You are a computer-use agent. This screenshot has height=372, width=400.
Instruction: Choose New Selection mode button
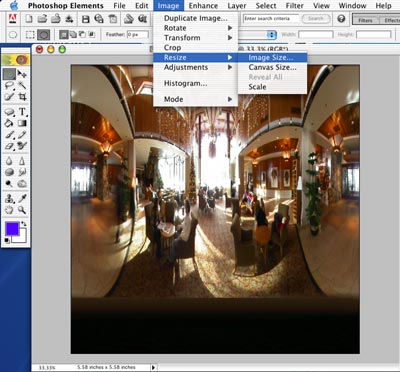tap(63, 34)
